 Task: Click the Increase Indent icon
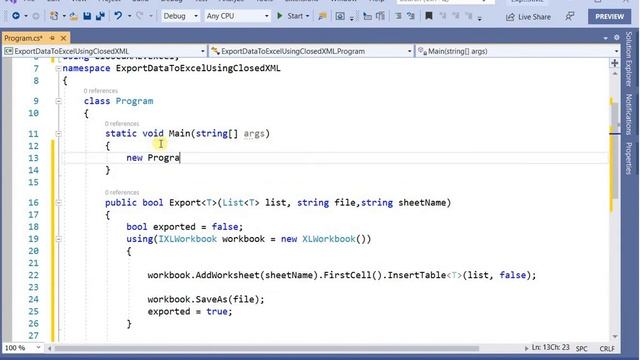tap(380, 16)
